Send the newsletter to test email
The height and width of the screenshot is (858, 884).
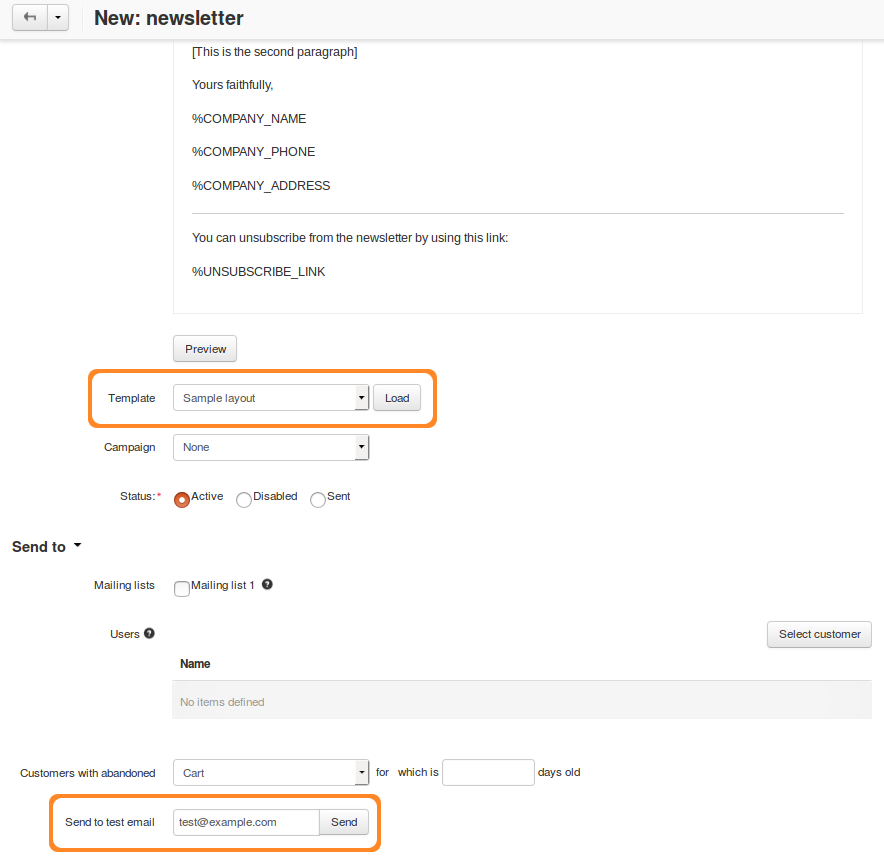coord(344,822)
